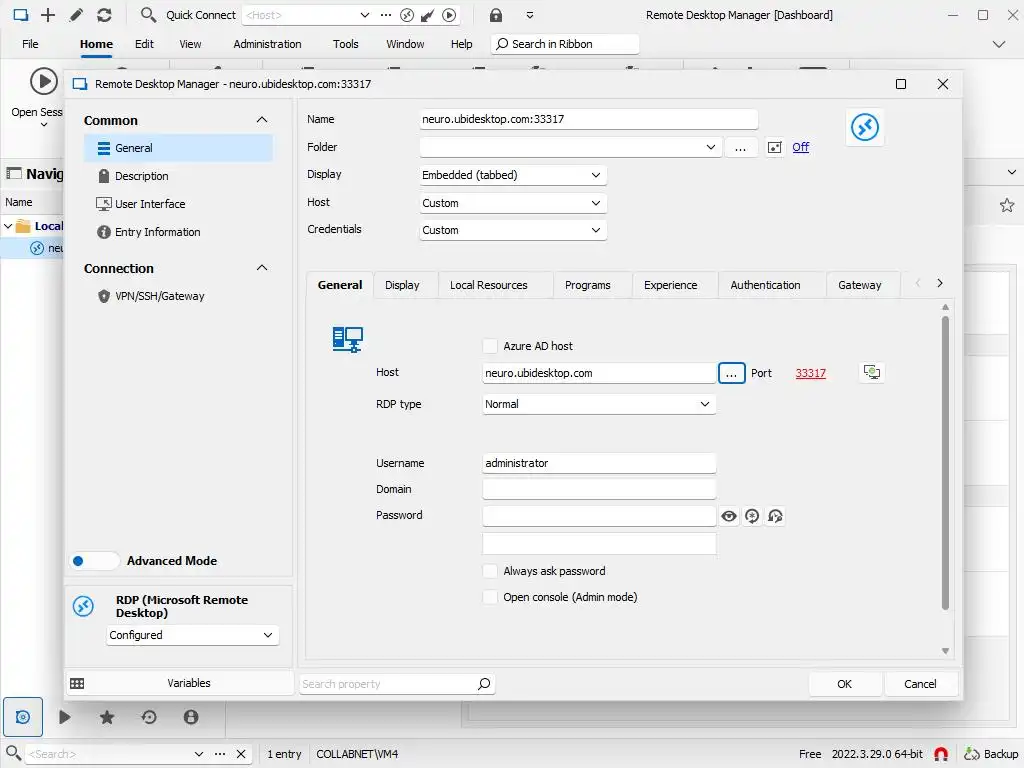The image size is (1024, 768).
Task: Click the recent history icon in bottom bar
Action: point(149,717)
